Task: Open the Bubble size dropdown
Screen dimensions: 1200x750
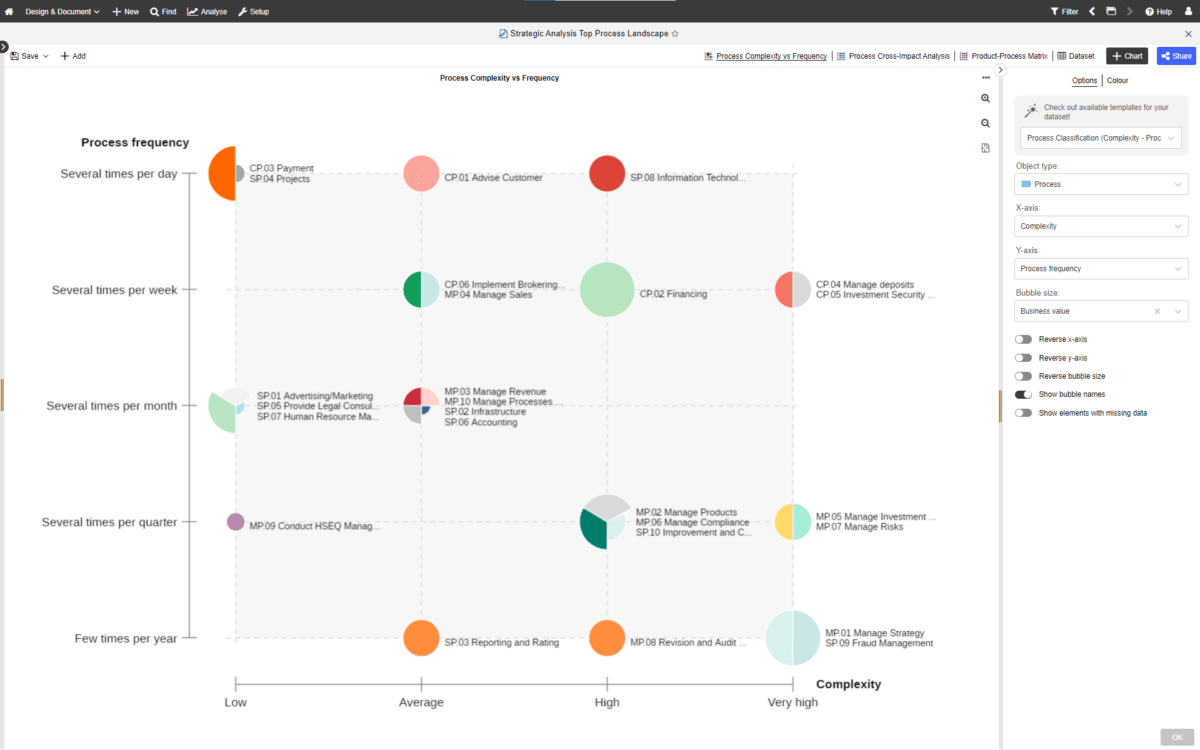Action: point(1101,311)
